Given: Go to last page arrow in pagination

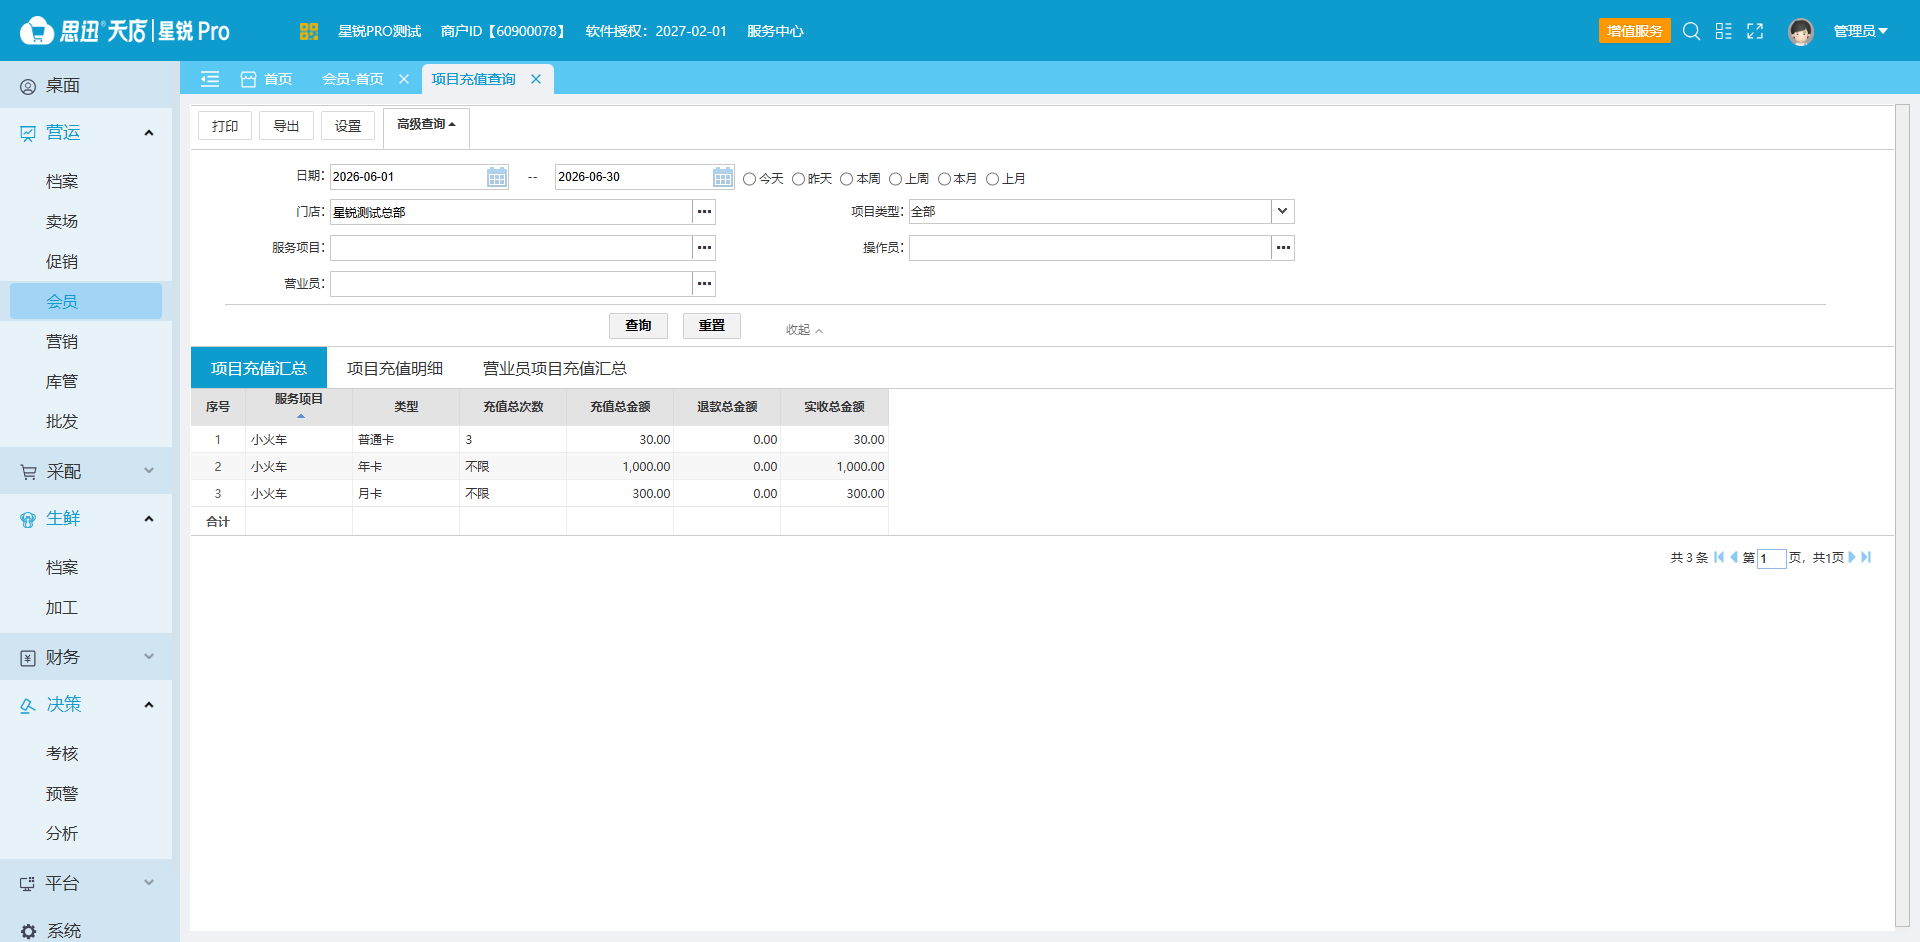Looking at the screenshot, I should 1866,558.
